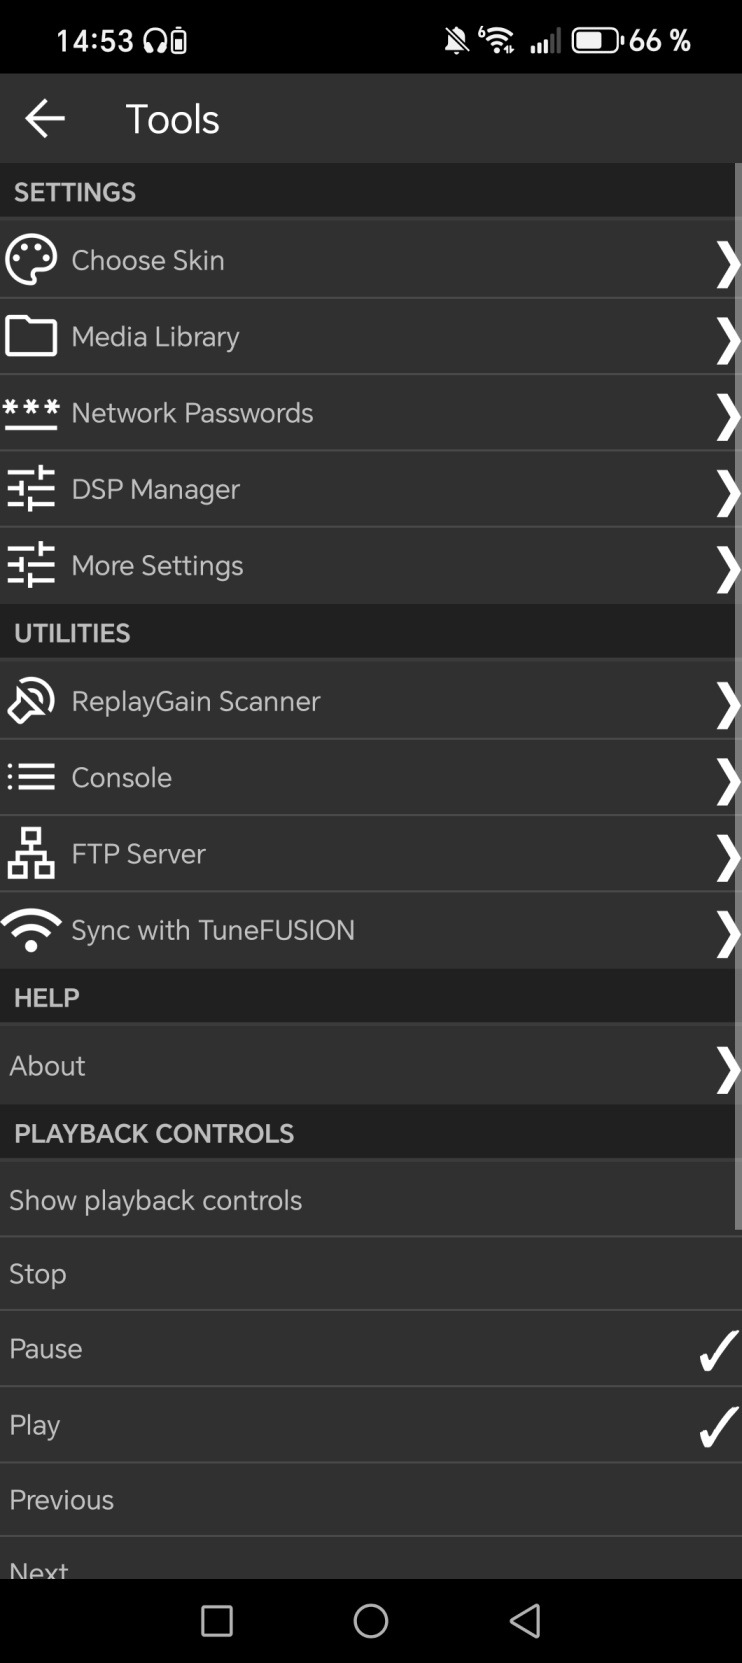Tap the DSP Manager sliders icon
This screenshot has width=742, height=1663.
pyautogui.click(x=31, y=489)
